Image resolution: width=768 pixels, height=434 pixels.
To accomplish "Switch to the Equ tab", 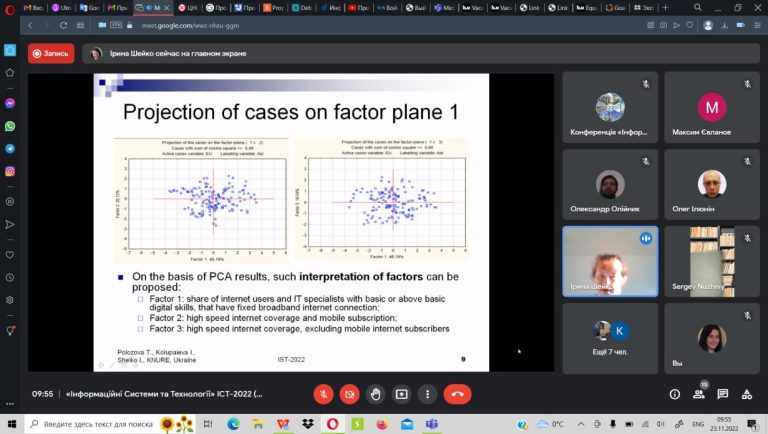I will [x=586, y=8].
